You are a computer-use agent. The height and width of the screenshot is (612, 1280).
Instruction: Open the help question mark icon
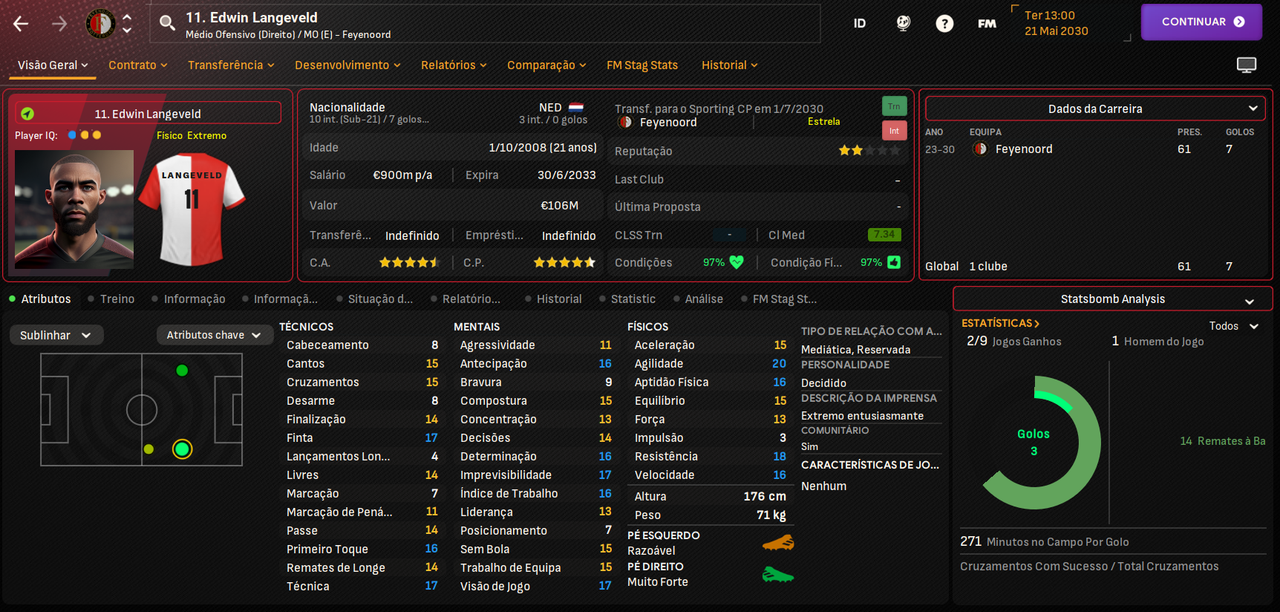945,23
